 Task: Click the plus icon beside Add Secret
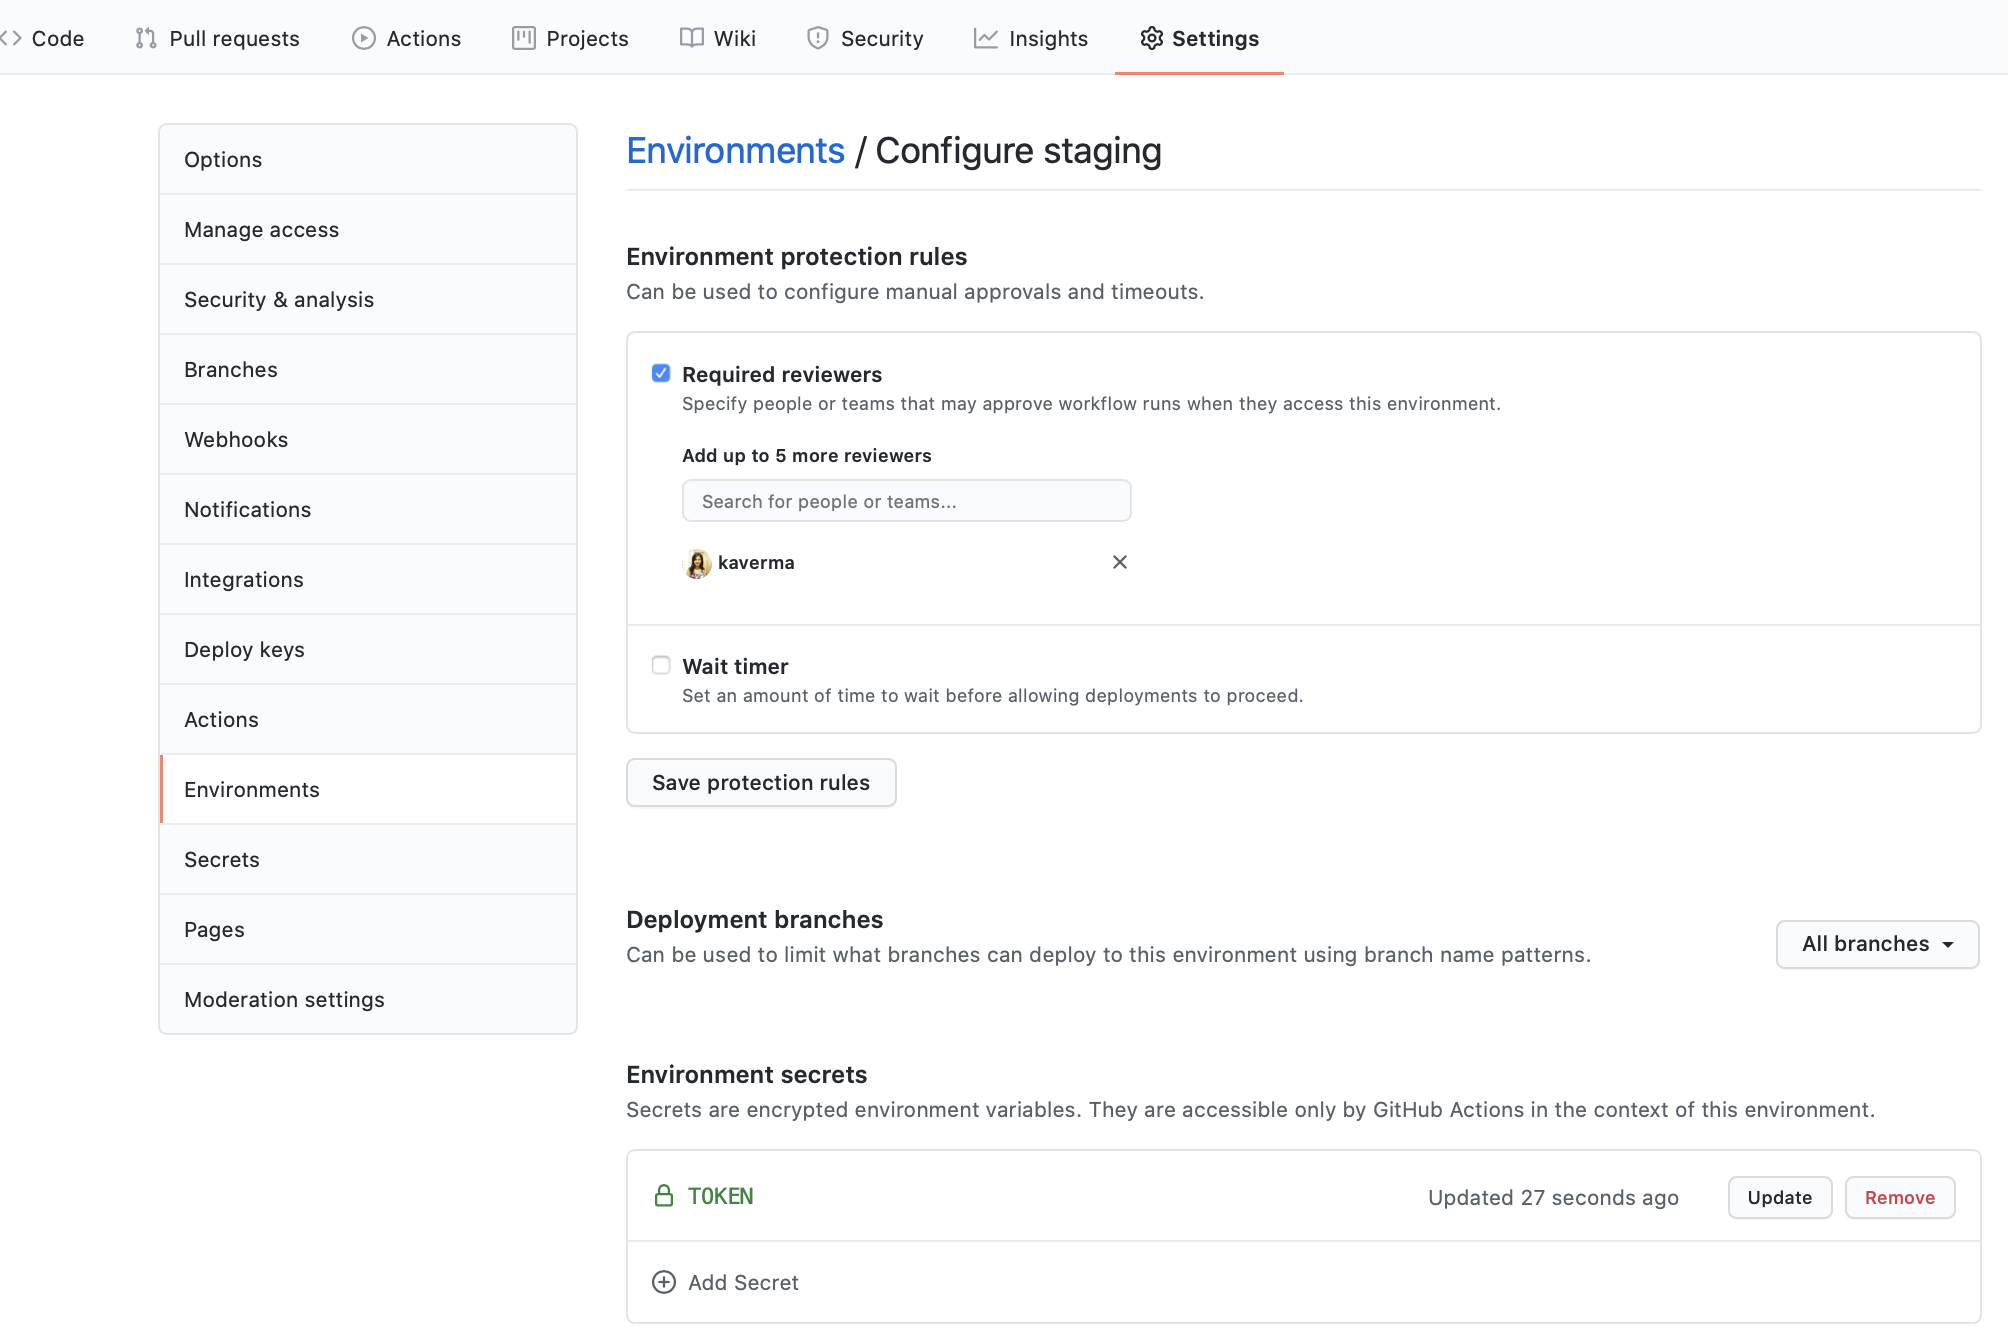[664, 1282]
